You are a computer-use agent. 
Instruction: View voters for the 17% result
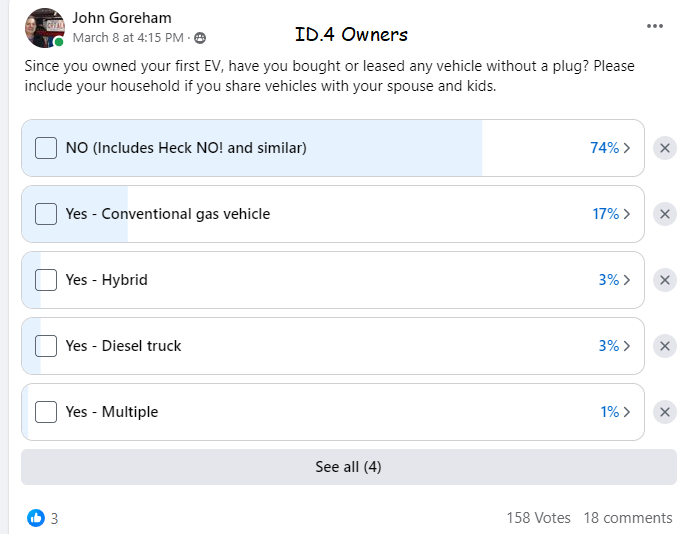click(x=611, y=214)
